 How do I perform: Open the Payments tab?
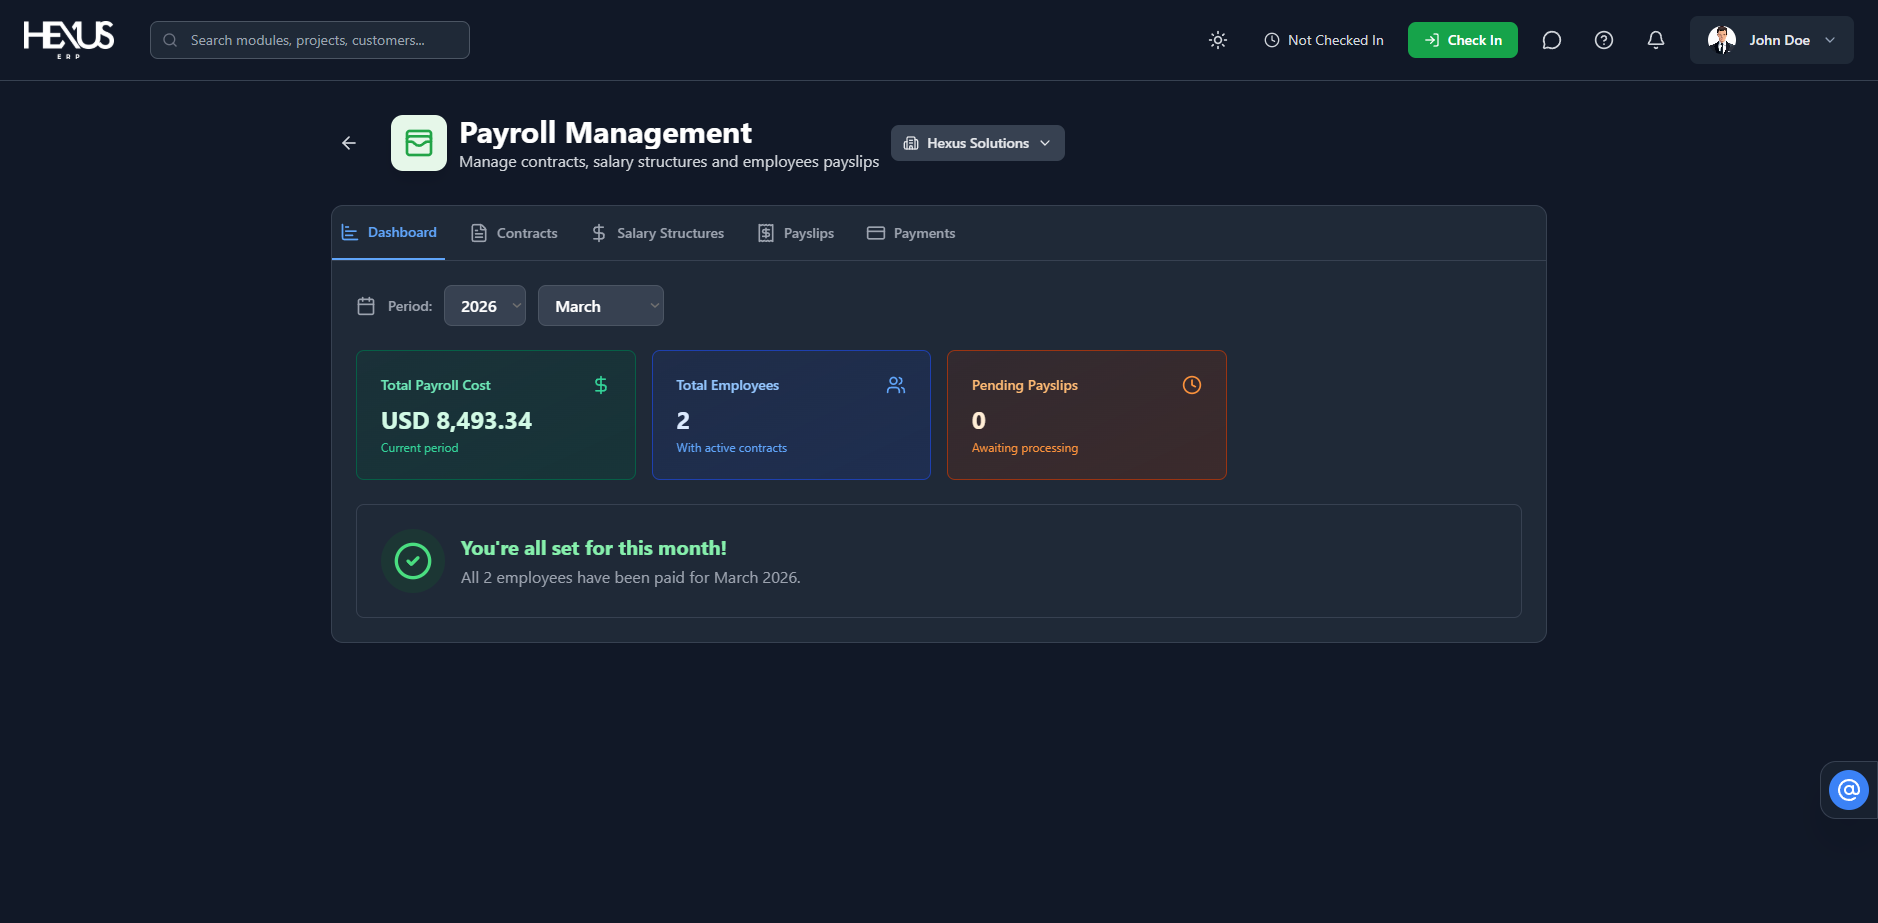[911, 233]
